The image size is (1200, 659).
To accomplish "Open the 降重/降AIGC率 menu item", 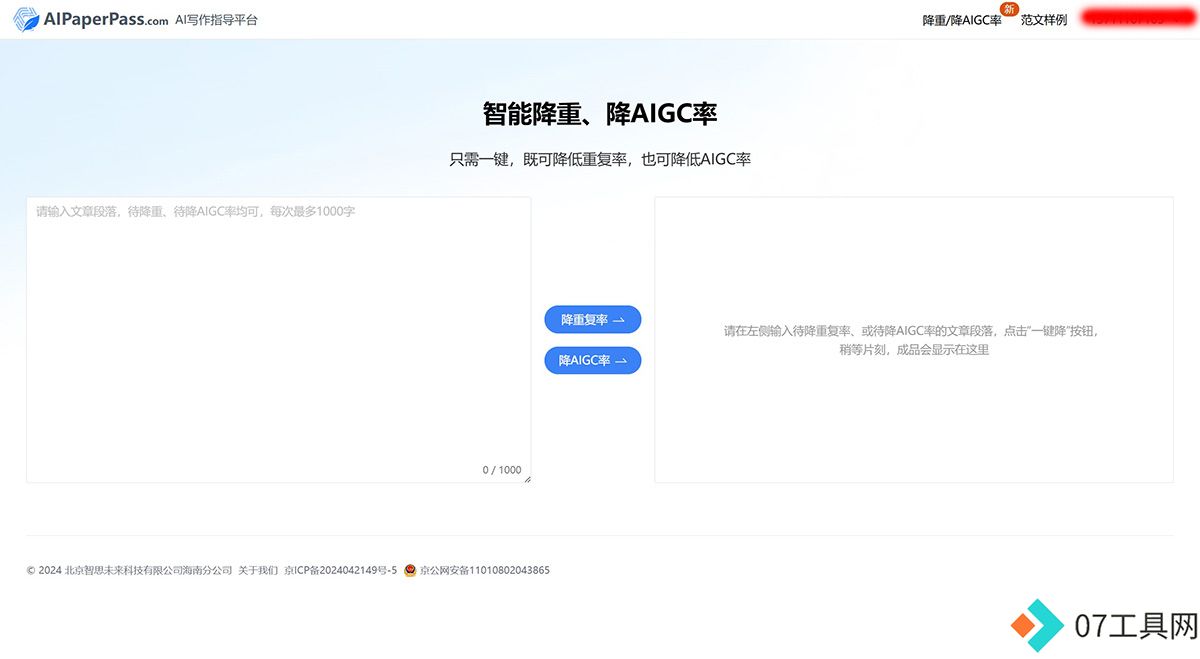I will coord(962,20).
